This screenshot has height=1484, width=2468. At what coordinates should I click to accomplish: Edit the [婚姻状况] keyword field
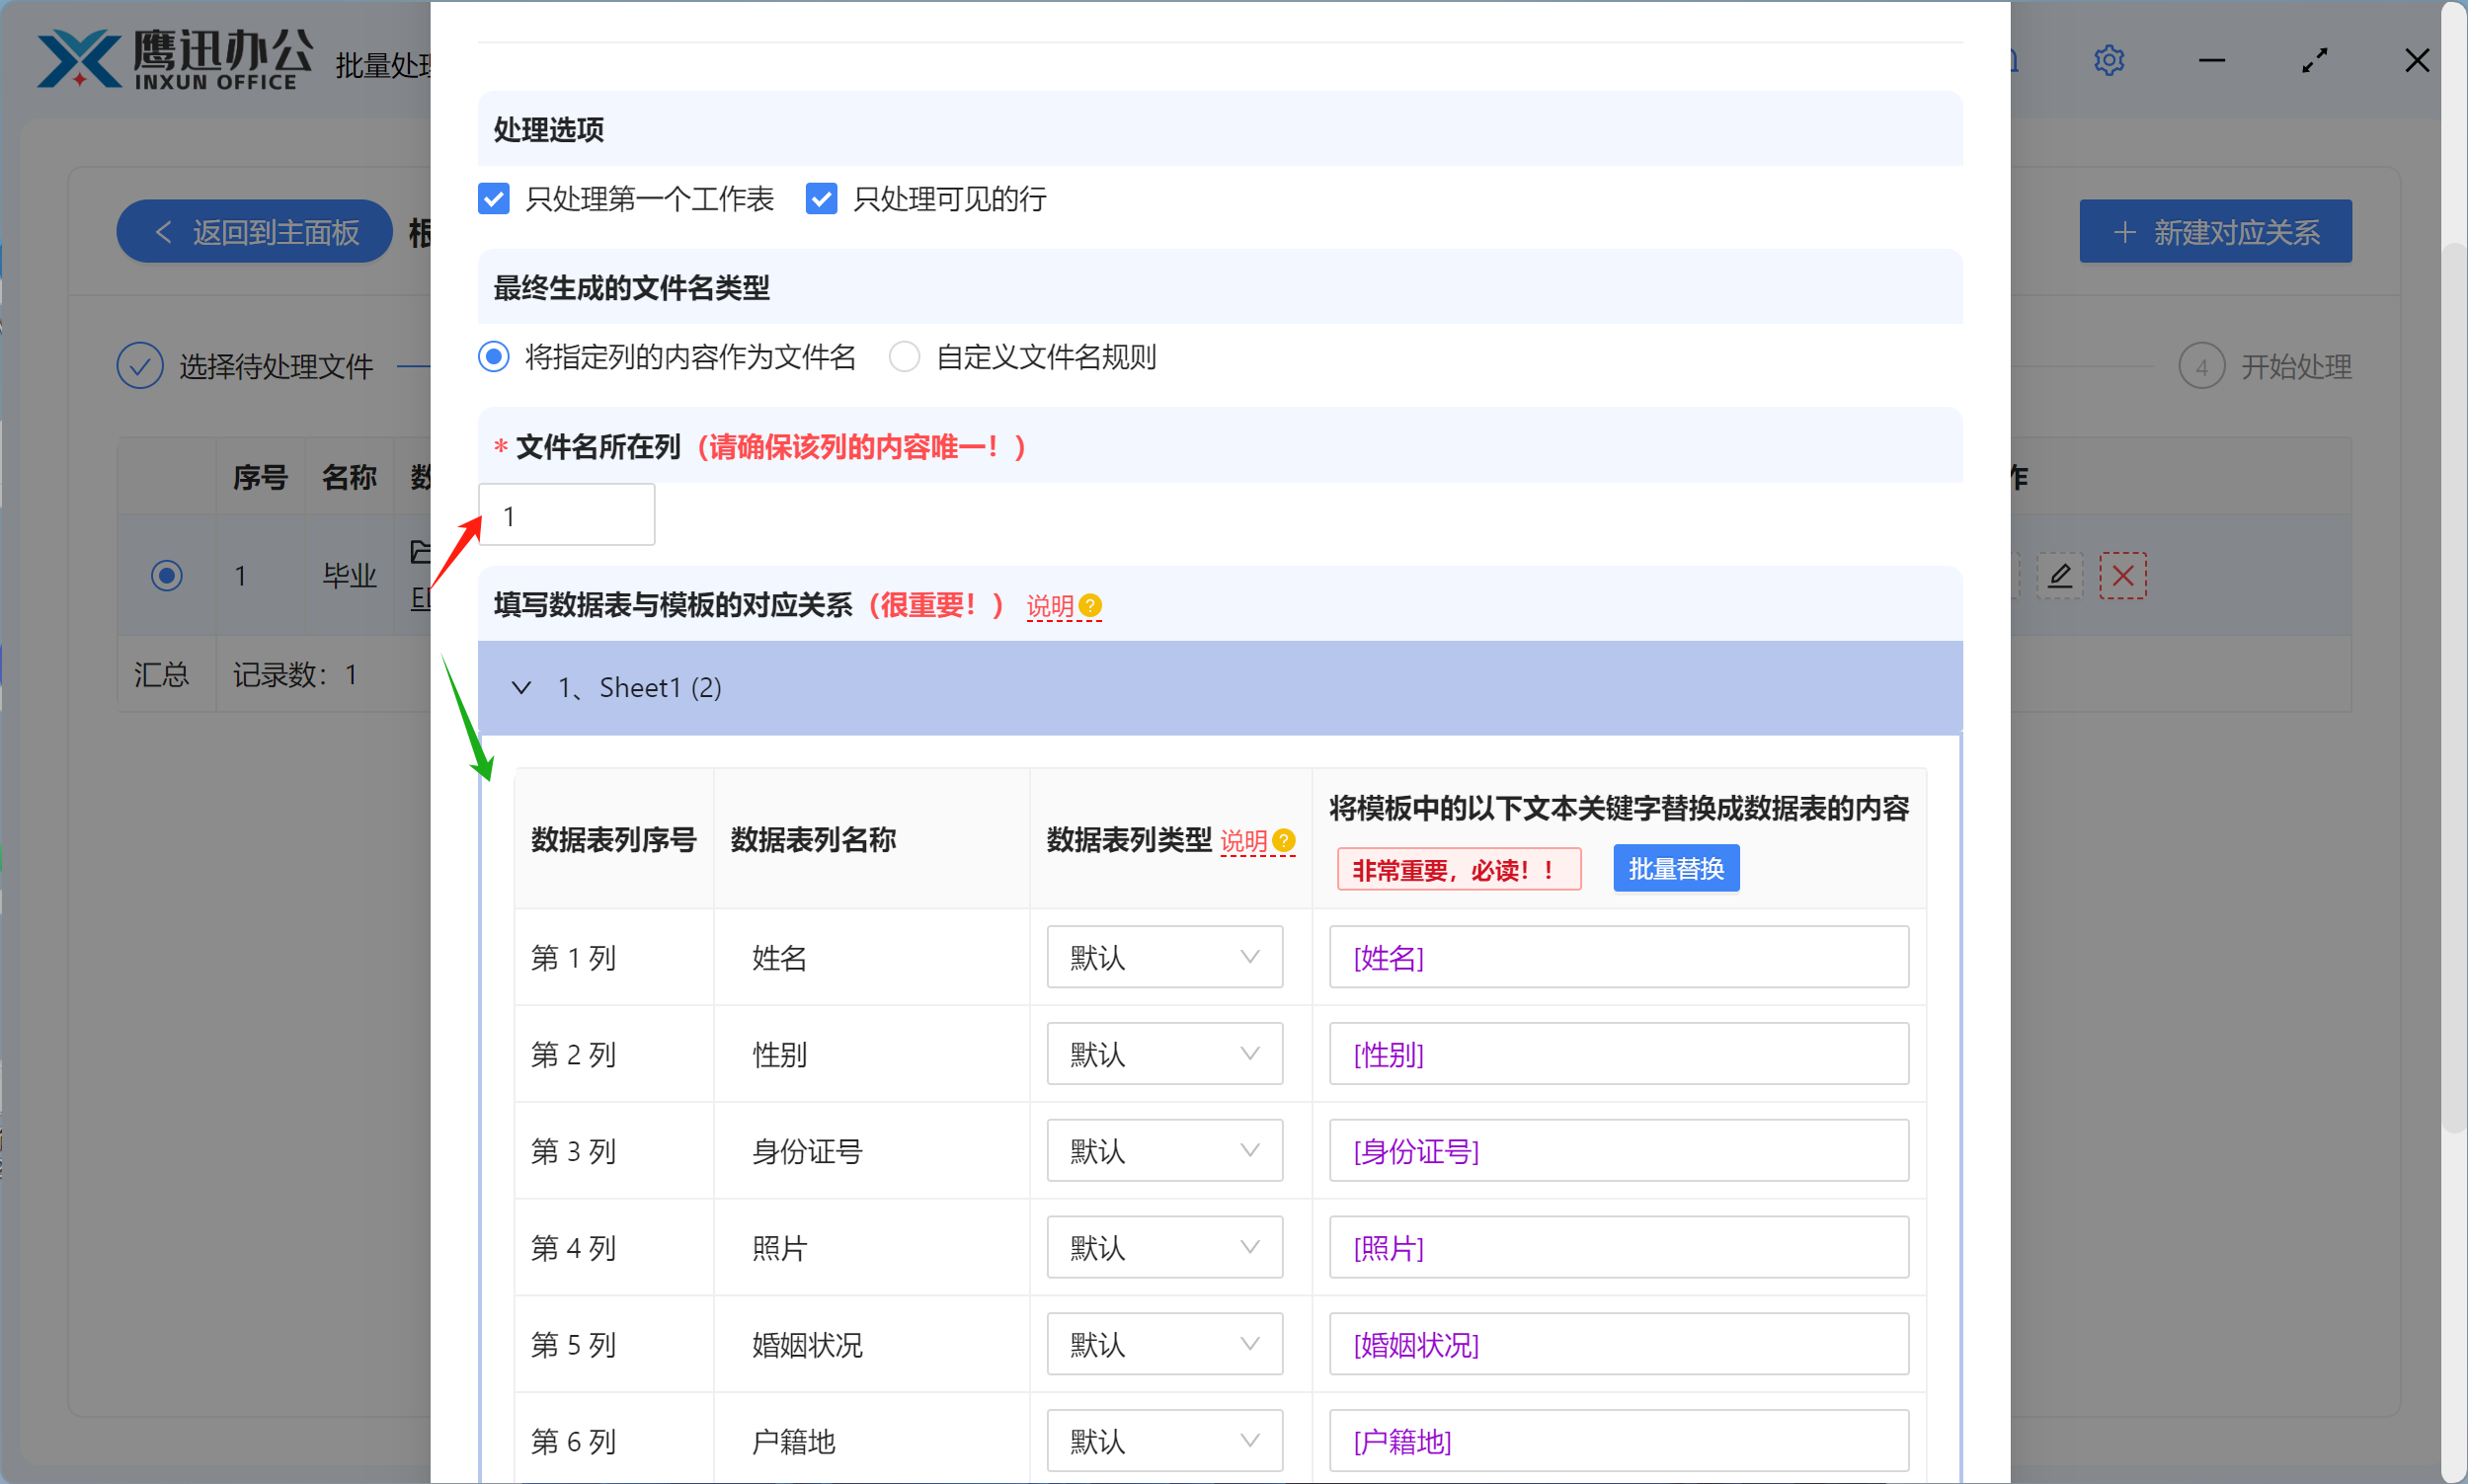1618,1344
